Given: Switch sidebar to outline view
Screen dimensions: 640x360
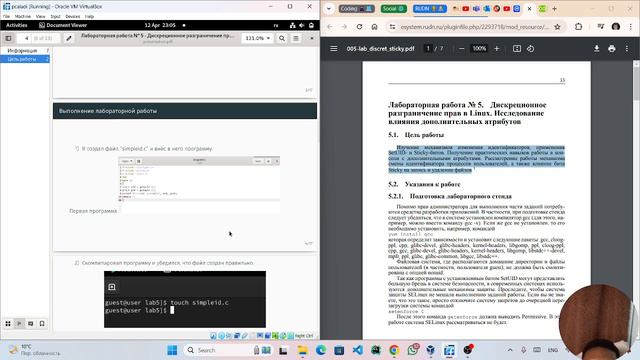Looking at the screenshot, I should coord(19,324).
